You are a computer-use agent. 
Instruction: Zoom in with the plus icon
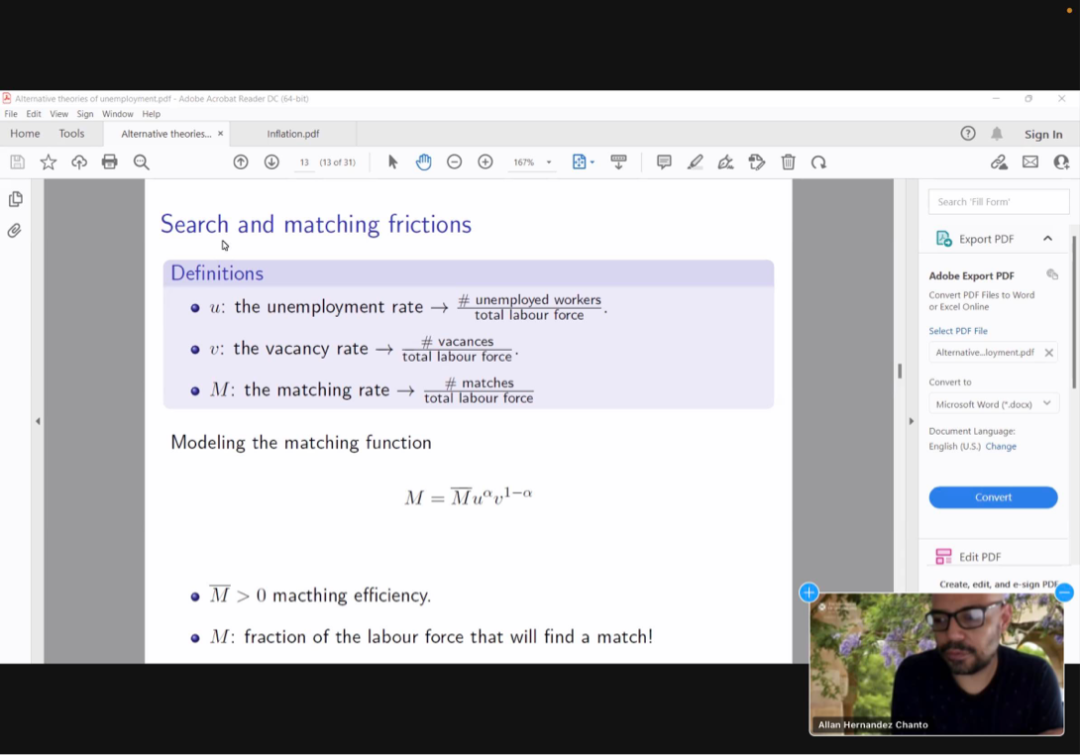pyautogui.click(x=485, y=162)
